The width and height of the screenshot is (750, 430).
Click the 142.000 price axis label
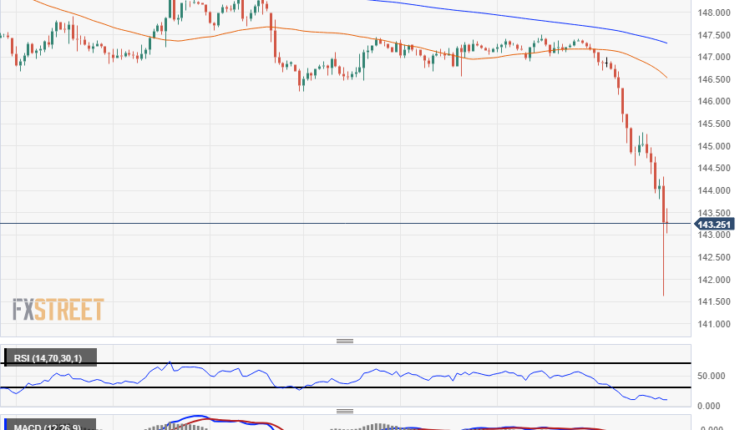(712, 280)
